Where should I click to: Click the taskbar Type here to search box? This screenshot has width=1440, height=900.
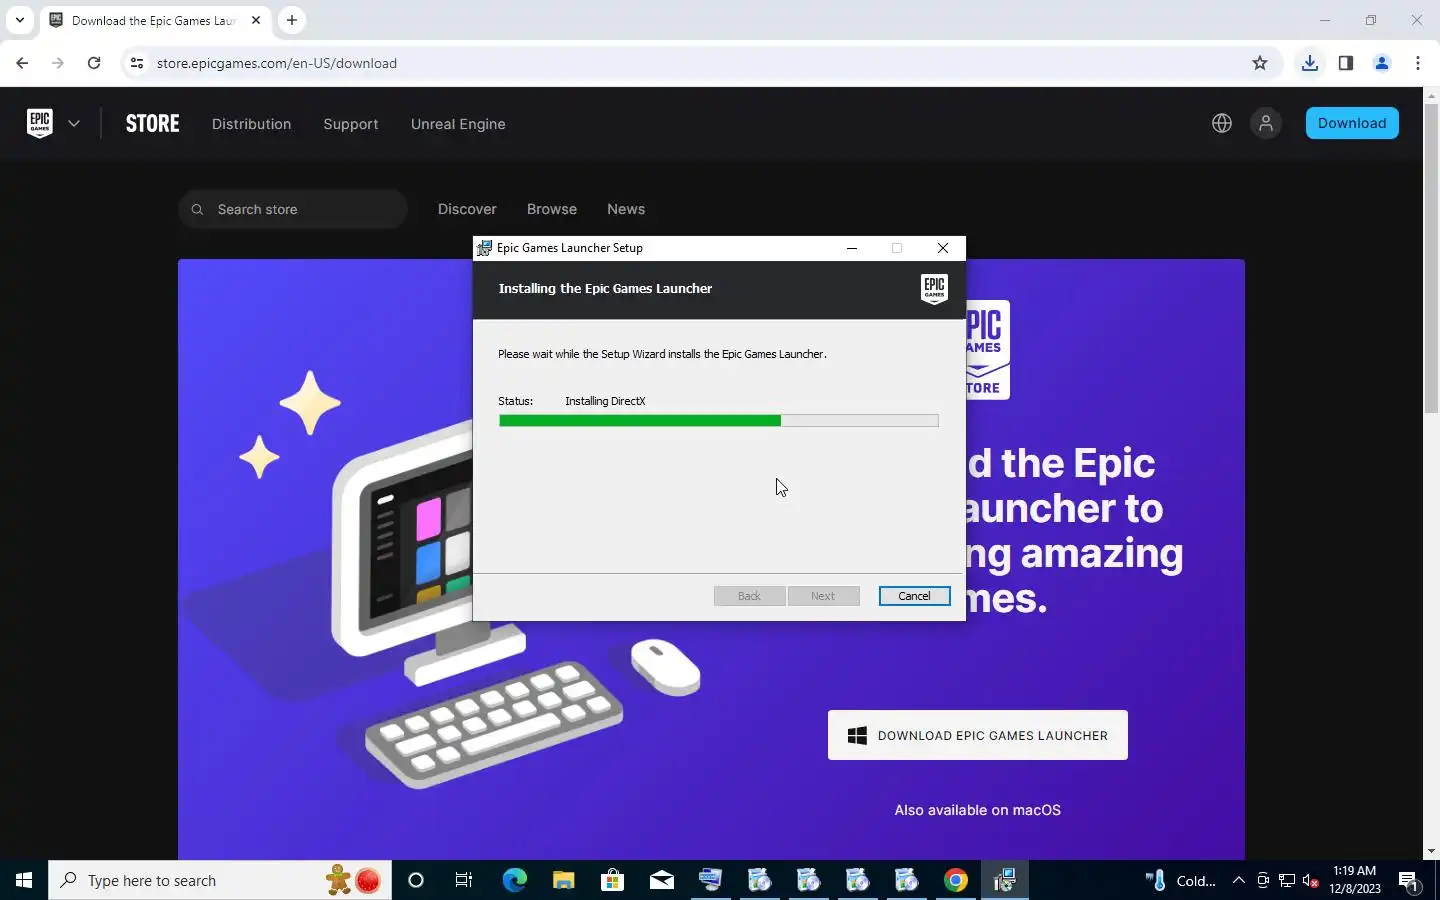pyautogui.click(x=220, y=880)
